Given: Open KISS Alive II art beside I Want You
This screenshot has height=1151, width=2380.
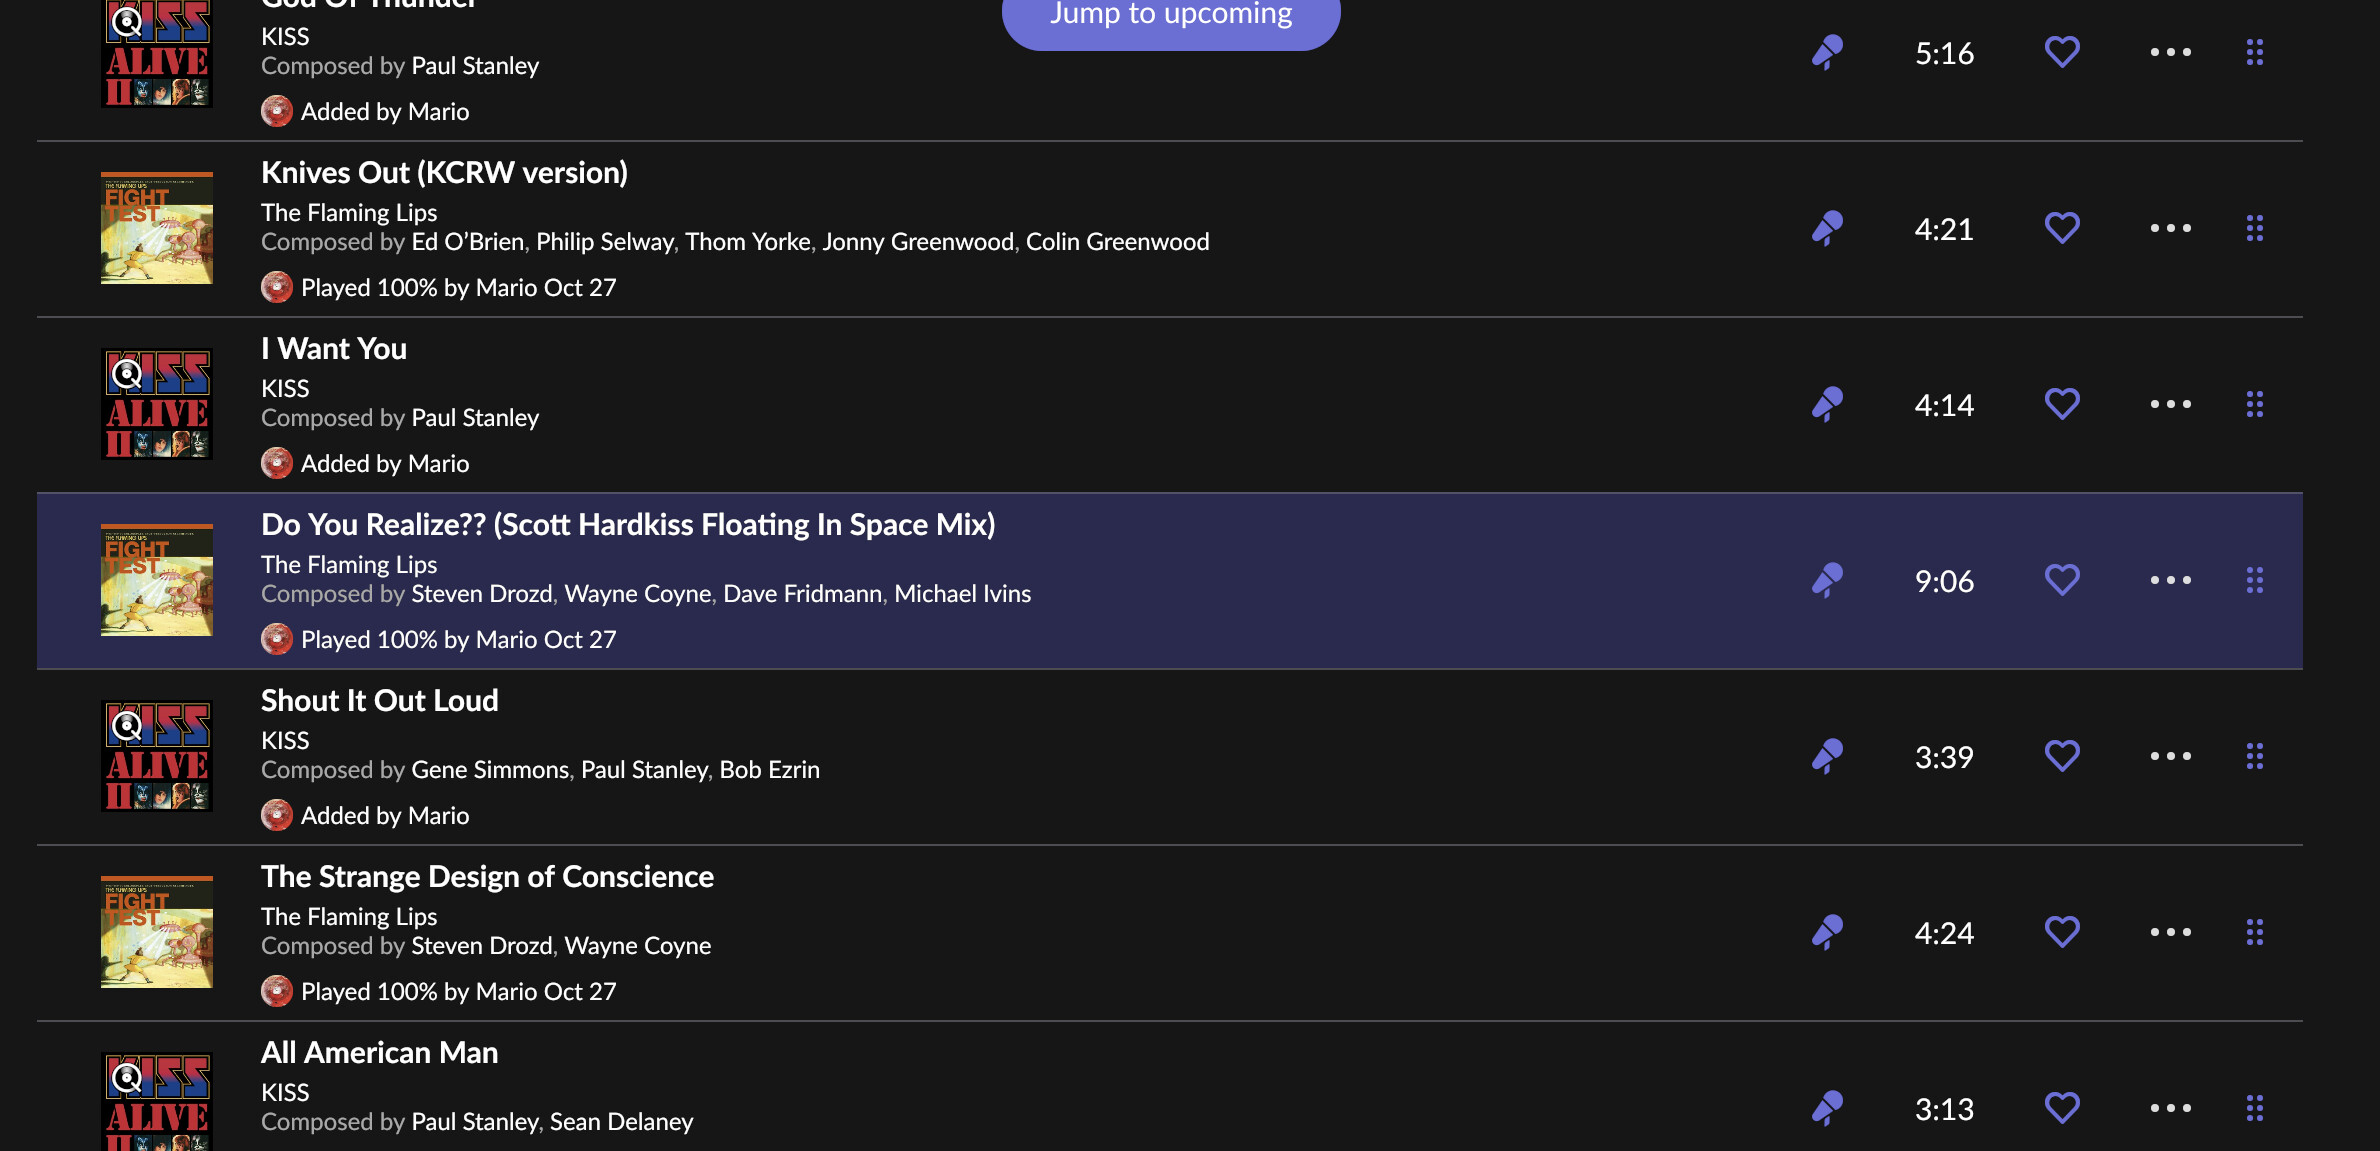Looking at the screenshot, I should (157, 404).
